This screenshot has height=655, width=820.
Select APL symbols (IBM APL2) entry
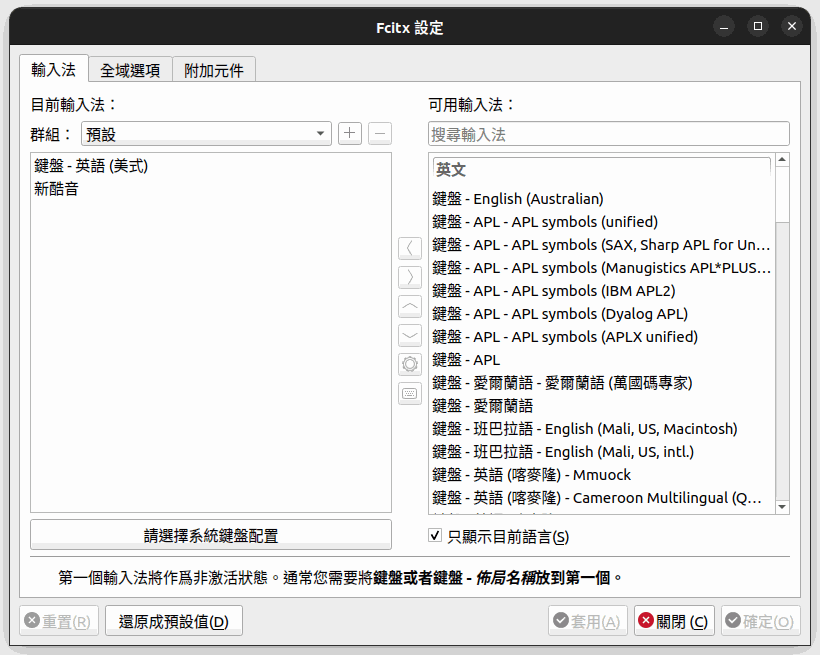602,291
